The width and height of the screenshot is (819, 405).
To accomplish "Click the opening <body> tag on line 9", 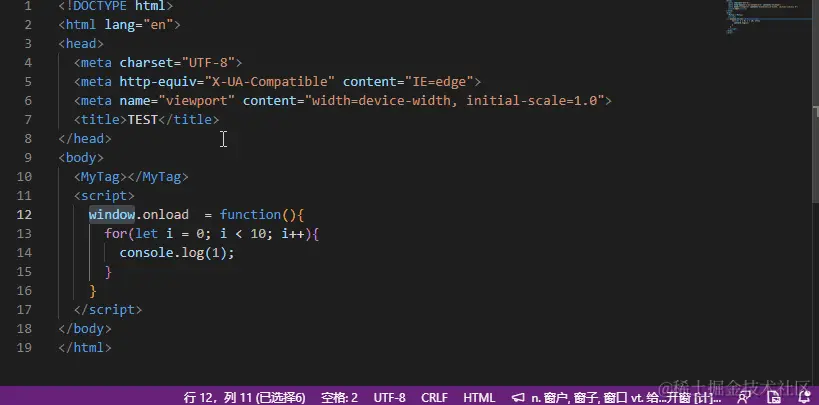I will tap(81, 158).
